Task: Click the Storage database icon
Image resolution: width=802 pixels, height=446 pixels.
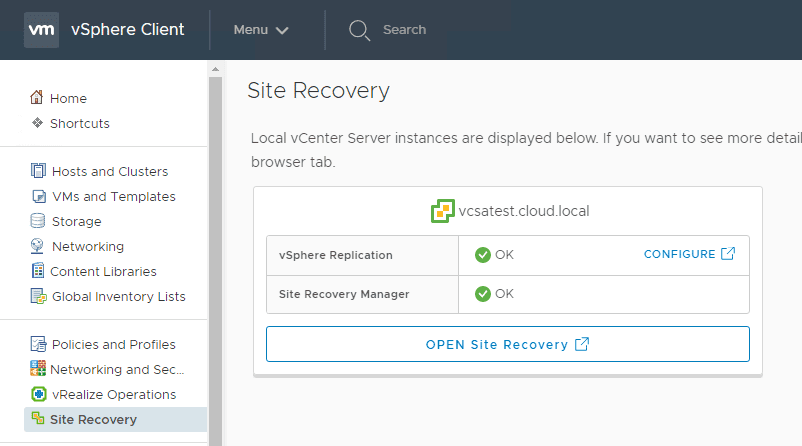Action: click(x=38, y=221)
